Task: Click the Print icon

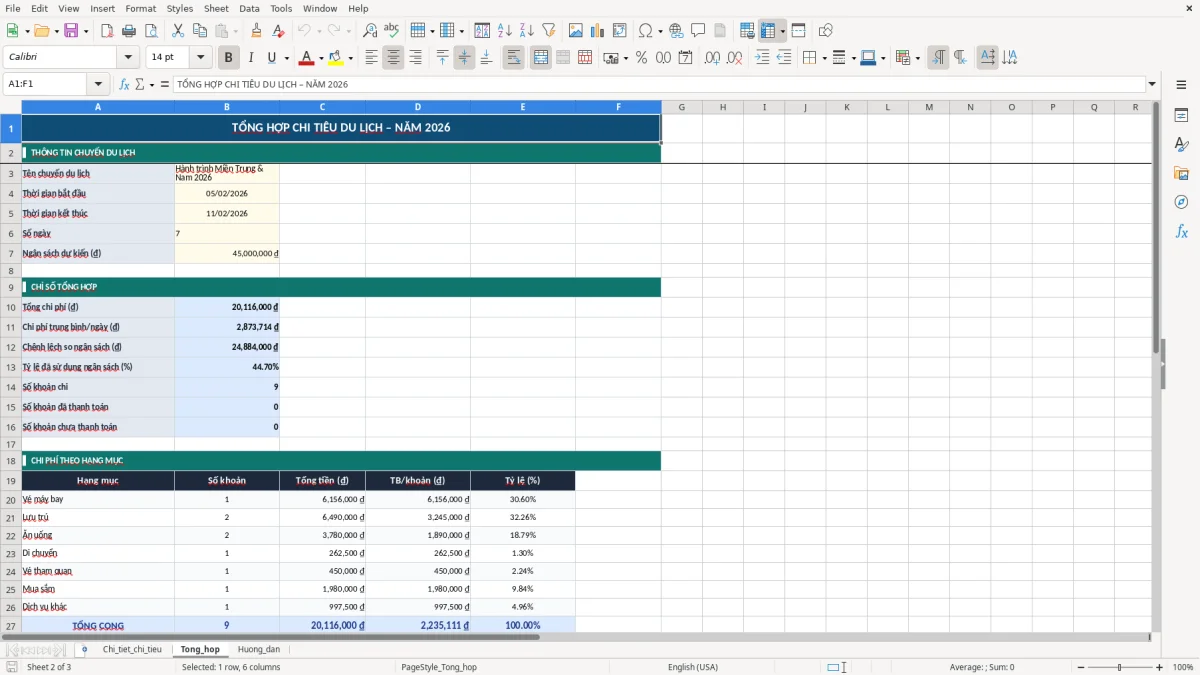Action: (x=129, y=31)
